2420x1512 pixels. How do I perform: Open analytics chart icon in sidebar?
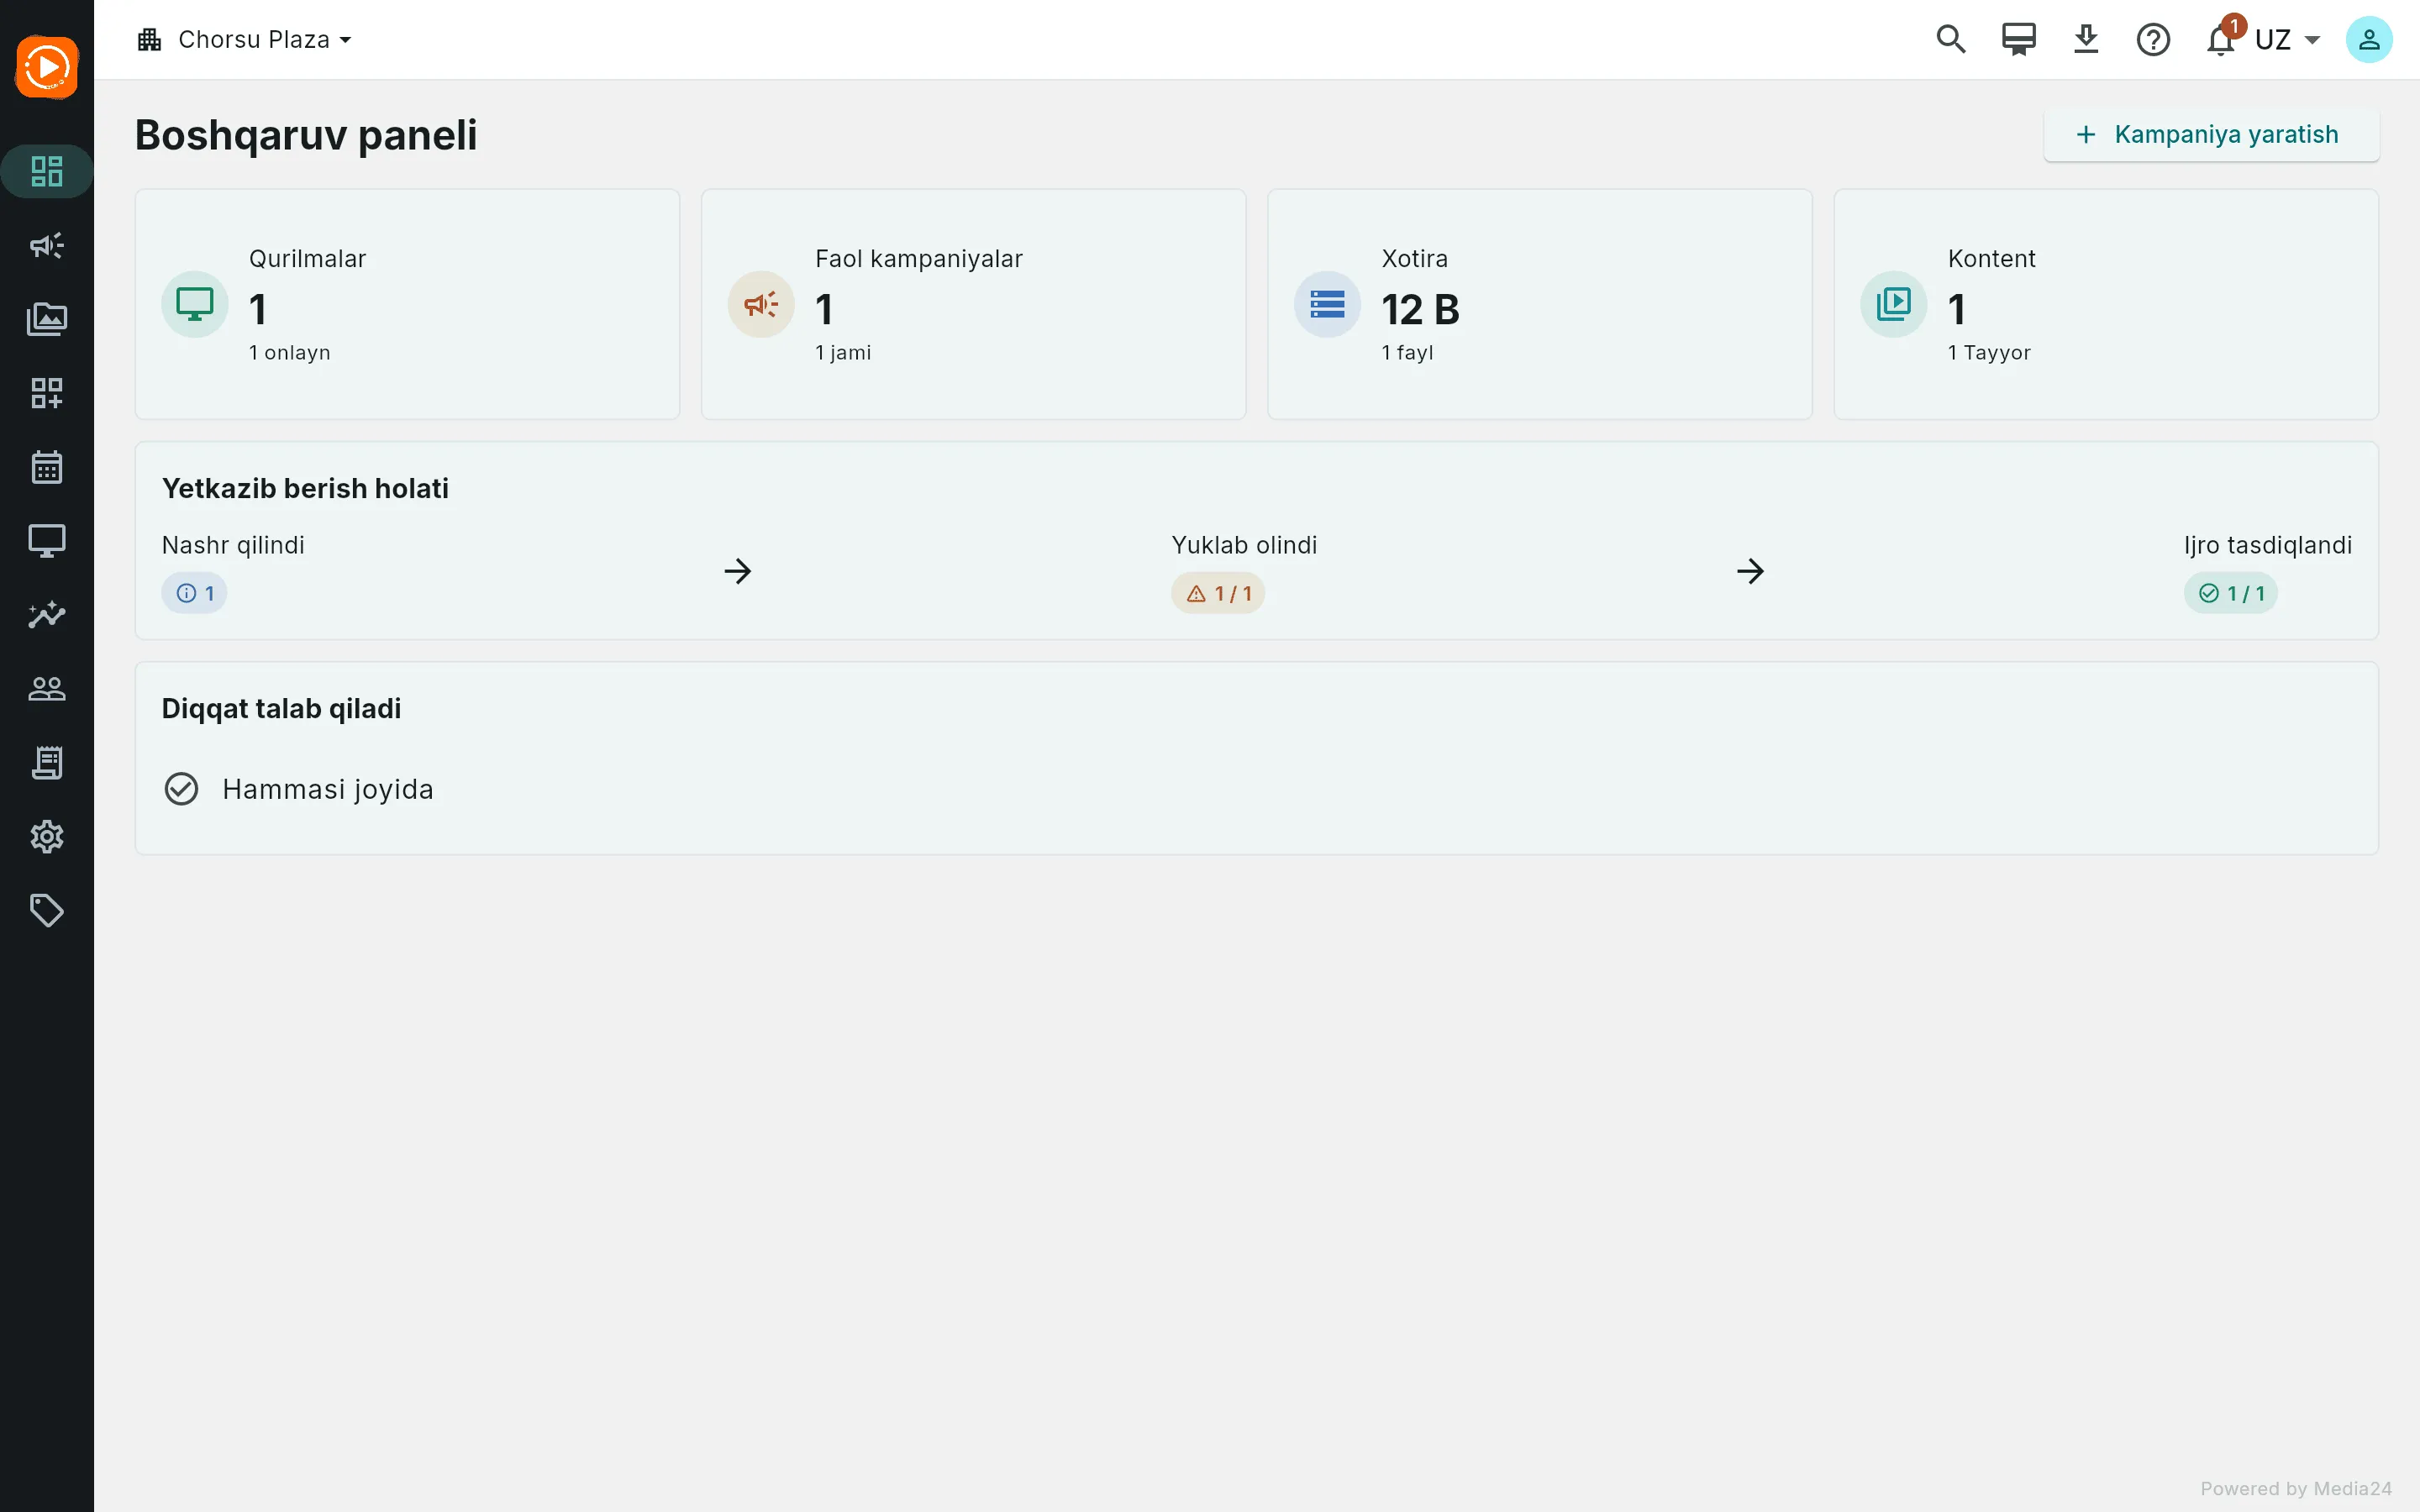[47, 615]
